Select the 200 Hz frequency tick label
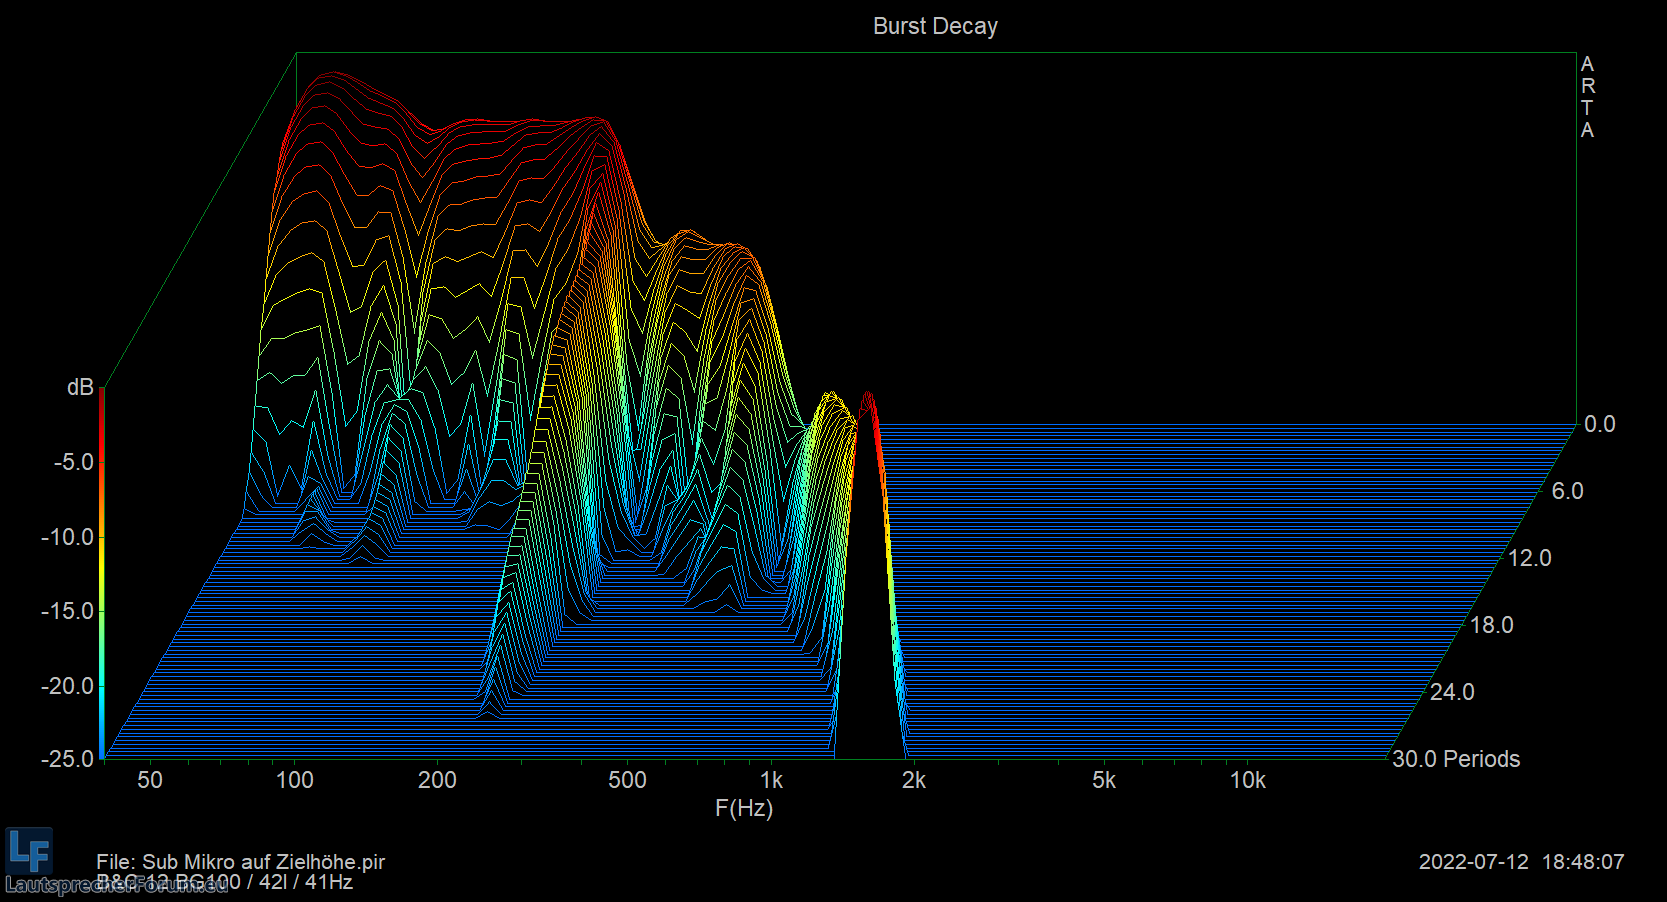Viewport: 1667px width, 902px height. click(x=437, y=780)
